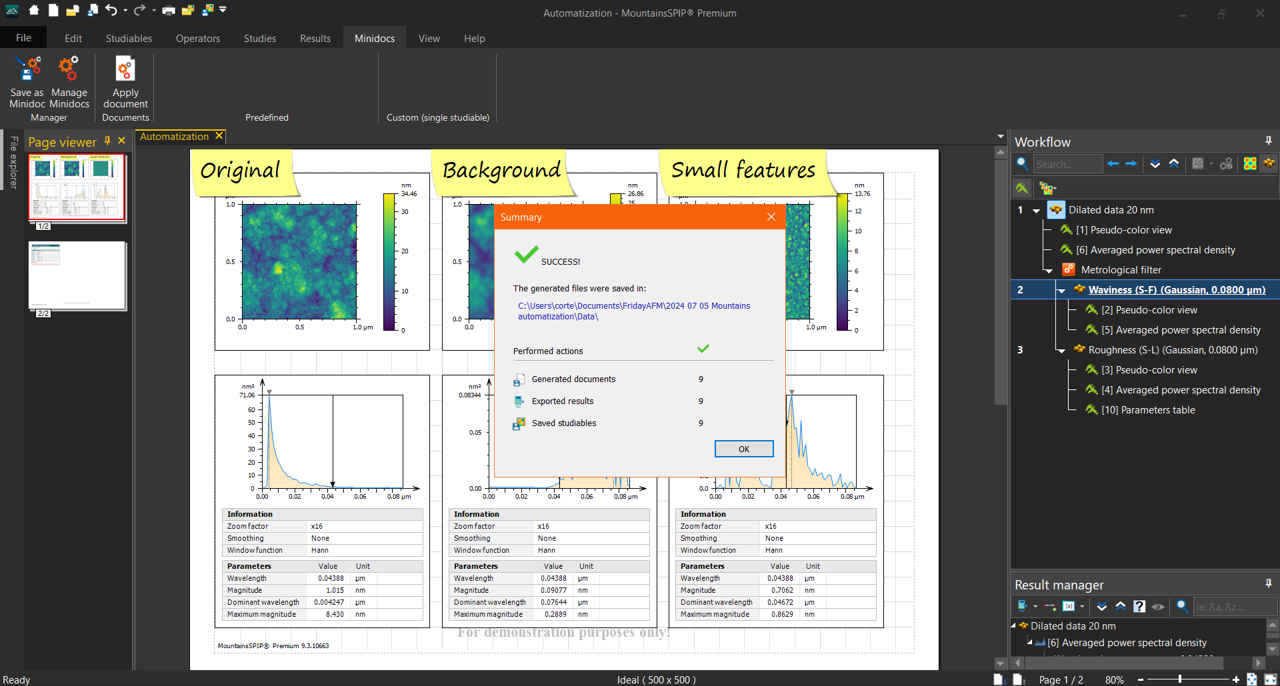This screenshot has height=686, width=1280.
Task: Click the Home icon in quick access toolbar
Action: tap(34, 10)
